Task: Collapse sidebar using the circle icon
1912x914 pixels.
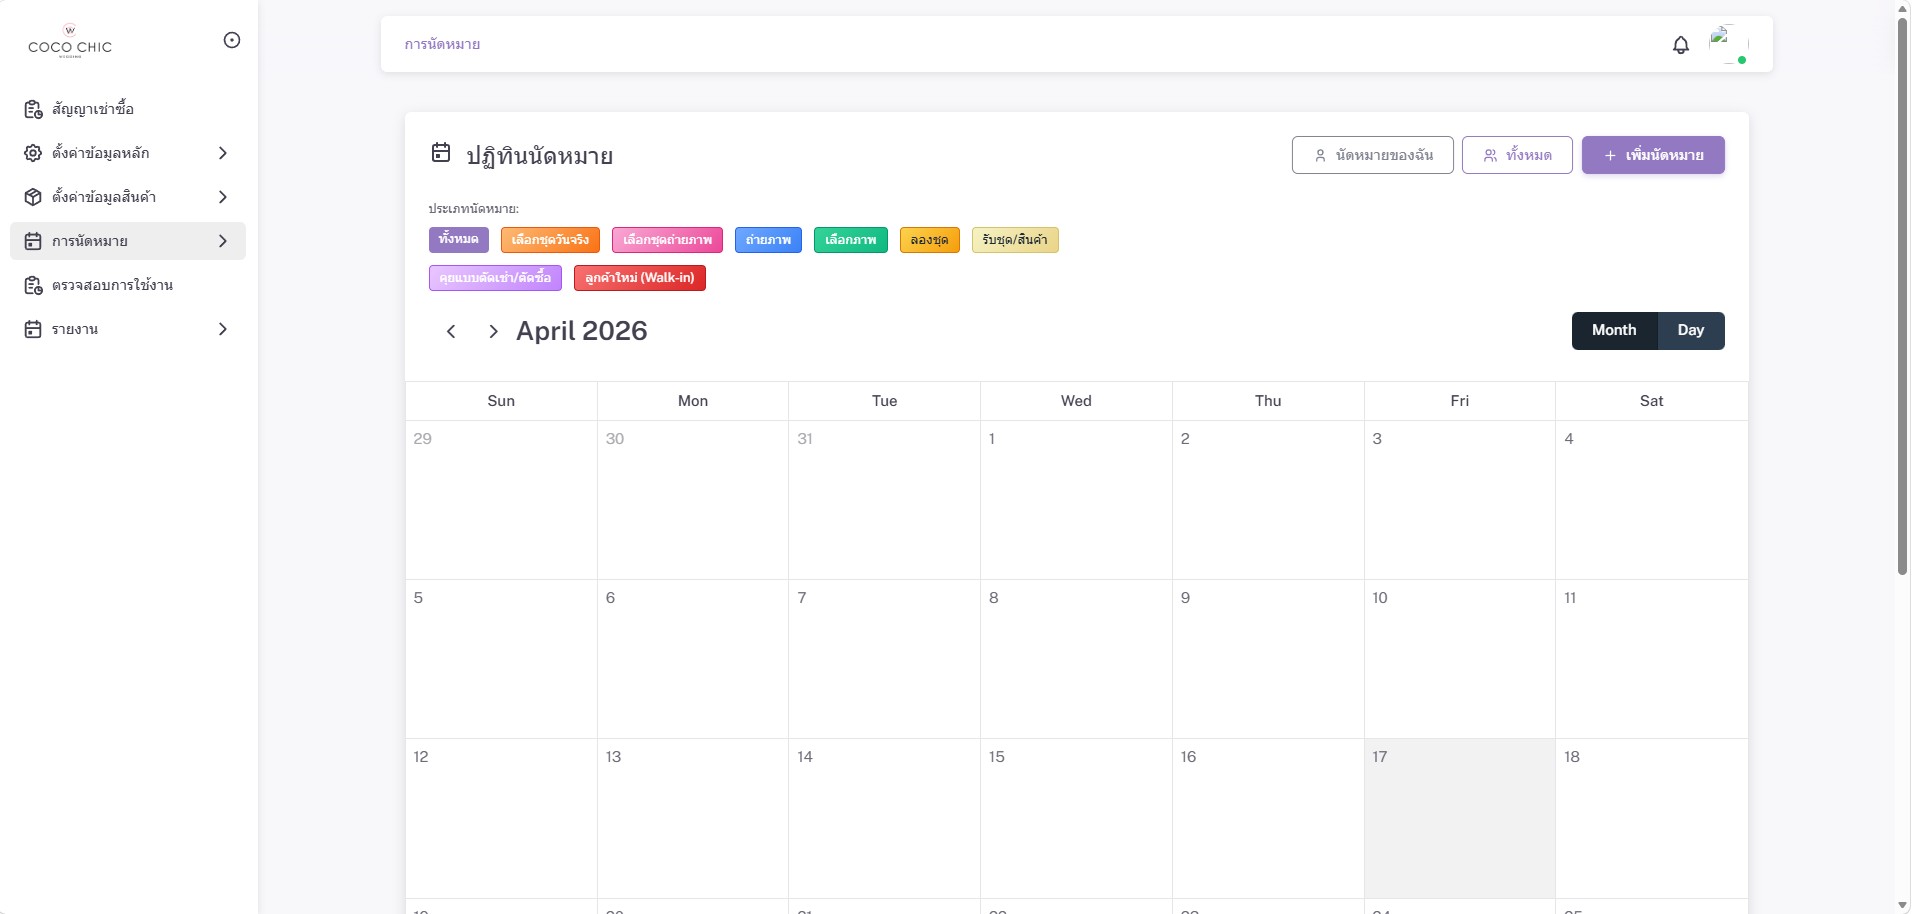Action: (x=232, y=40)
